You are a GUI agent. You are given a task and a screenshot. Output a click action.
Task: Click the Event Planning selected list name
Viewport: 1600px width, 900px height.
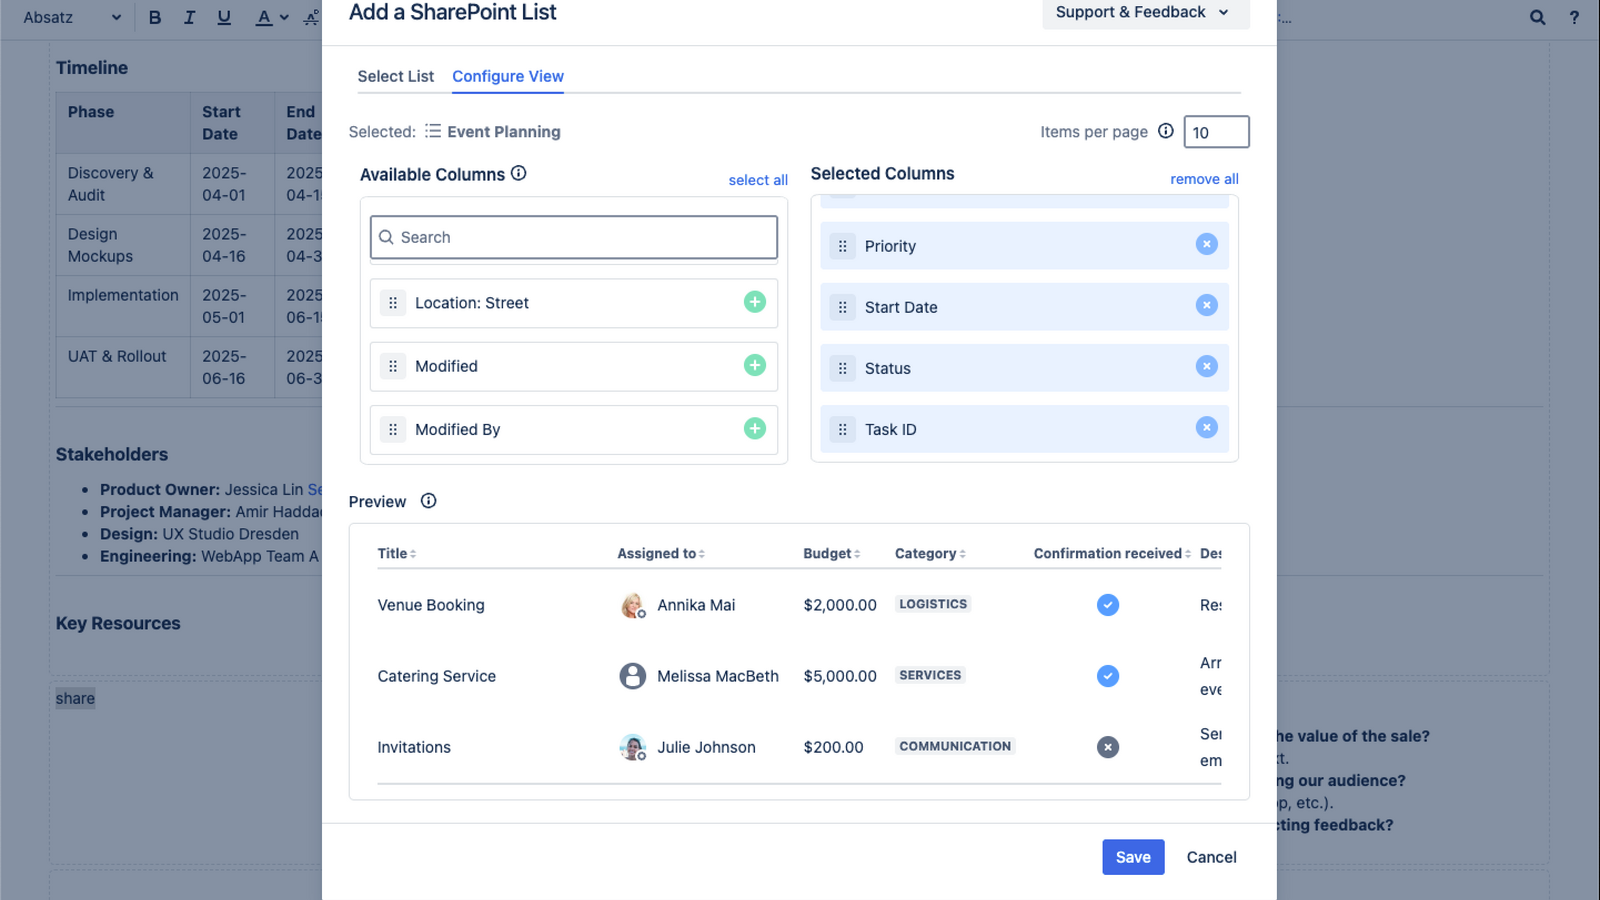click(503, 132)
